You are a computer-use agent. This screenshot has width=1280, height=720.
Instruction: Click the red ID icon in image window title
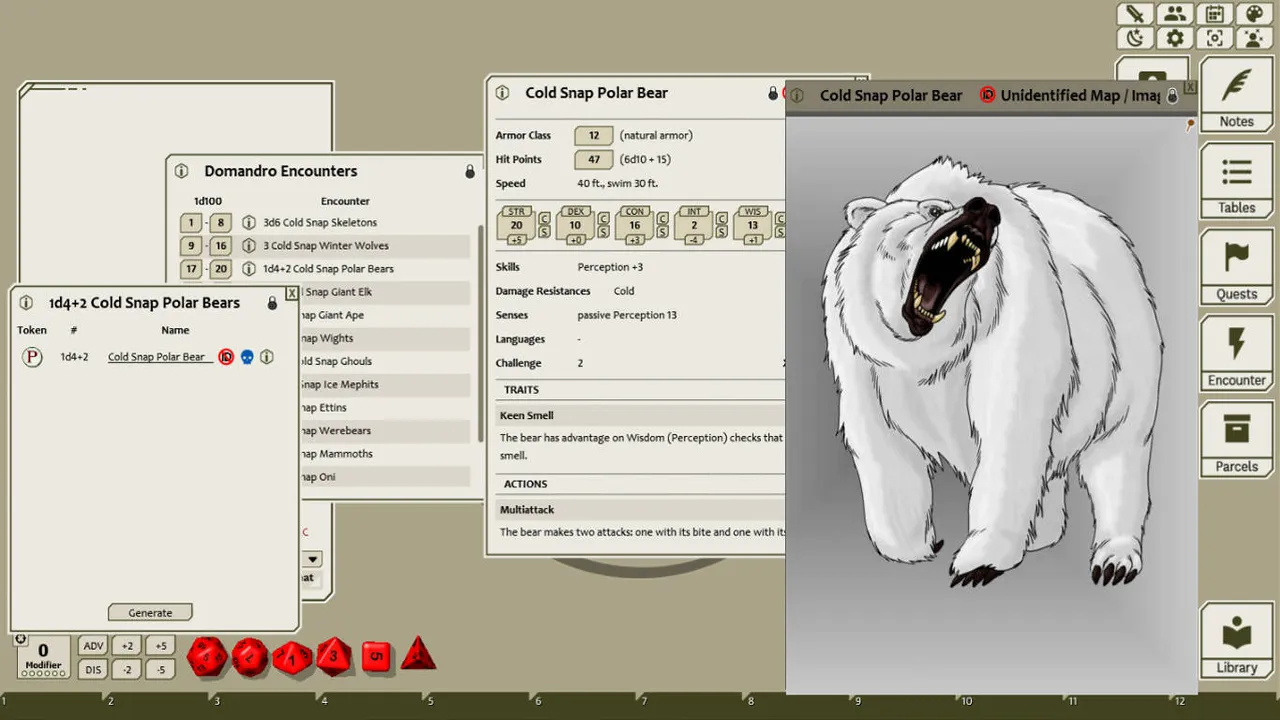click(x=988, y=96)
